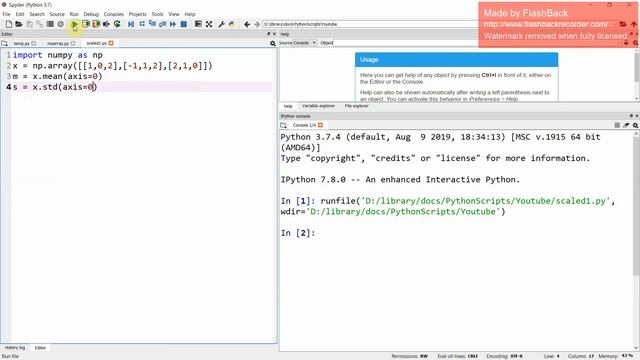Open the Debug menu
Viewport: 640px width, 360px height.
click(91, 14)
